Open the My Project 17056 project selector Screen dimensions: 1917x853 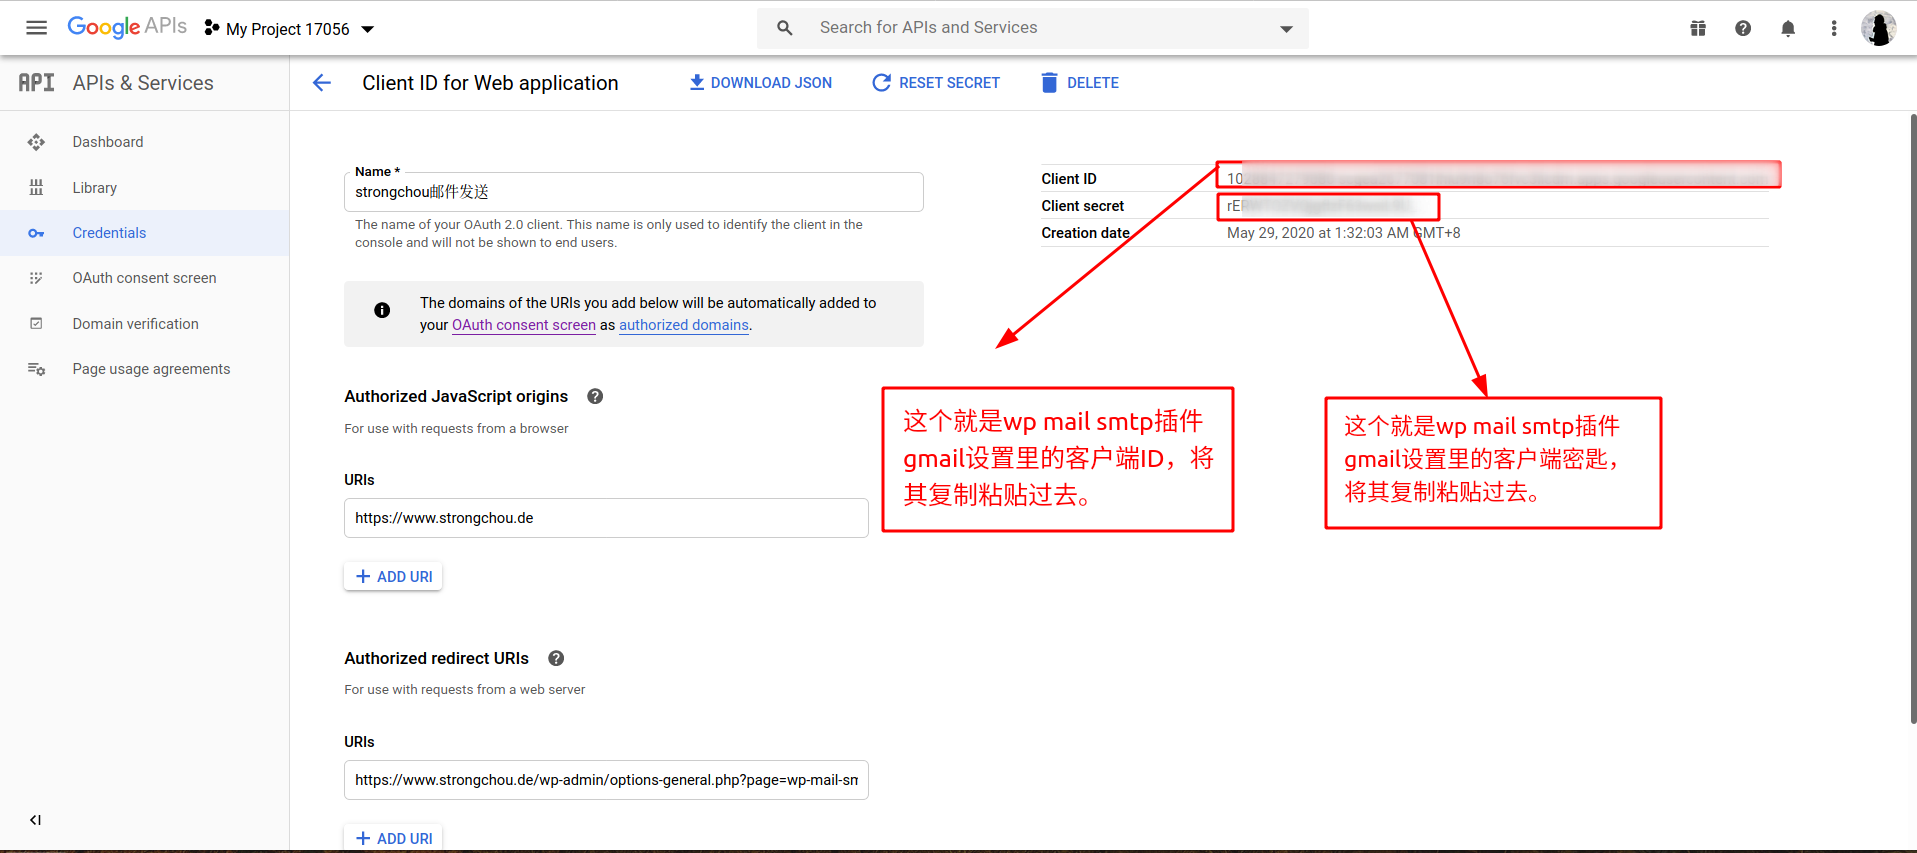[289, 29]
